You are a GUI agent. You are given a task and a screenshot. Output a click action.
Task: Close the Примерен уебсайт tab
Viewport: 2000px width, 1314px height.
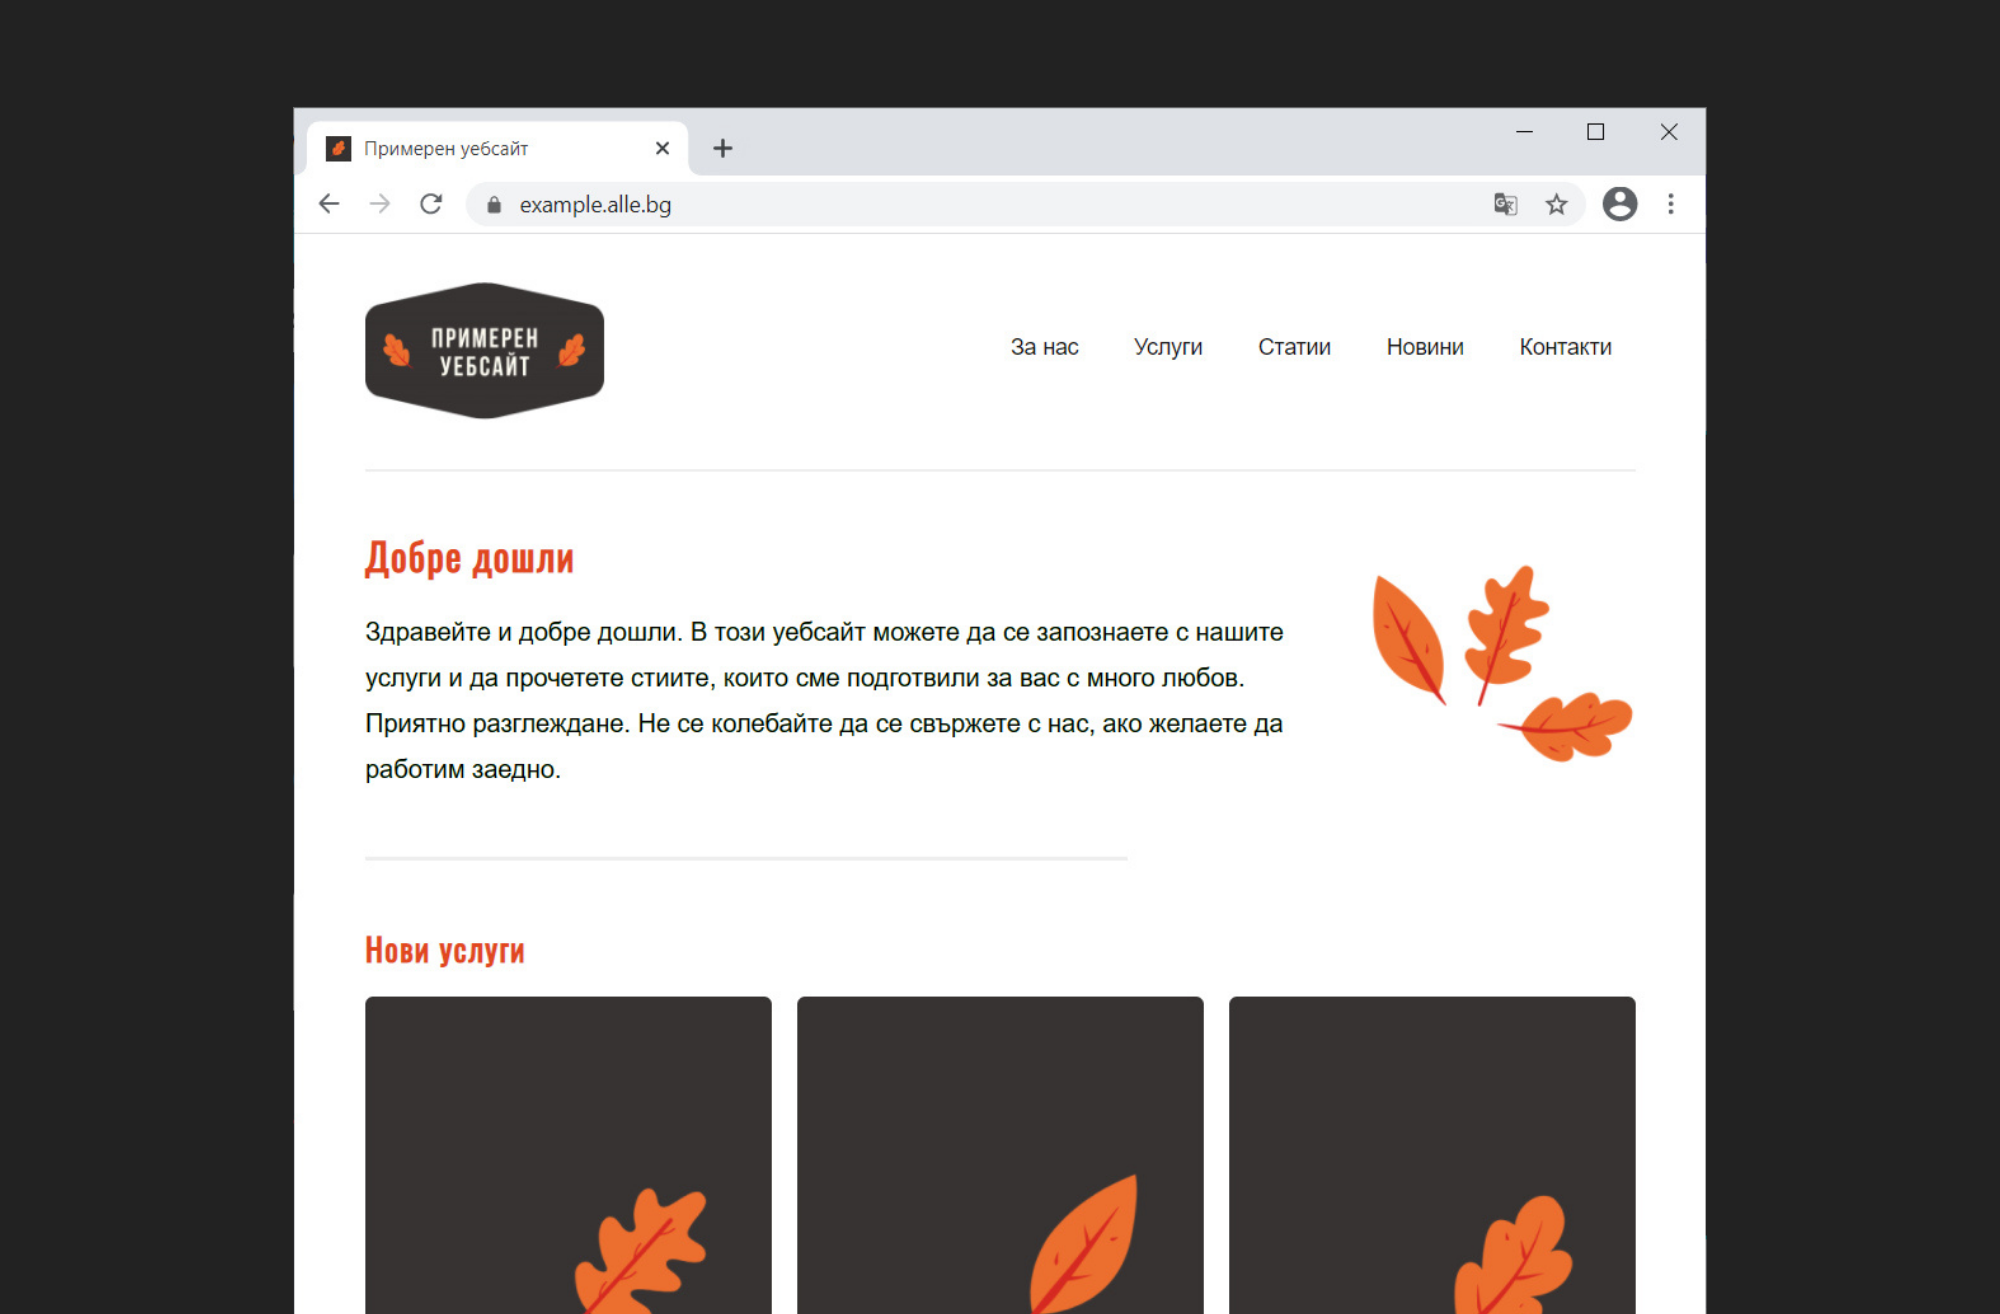pyautogui.click(x=662, y=149)
